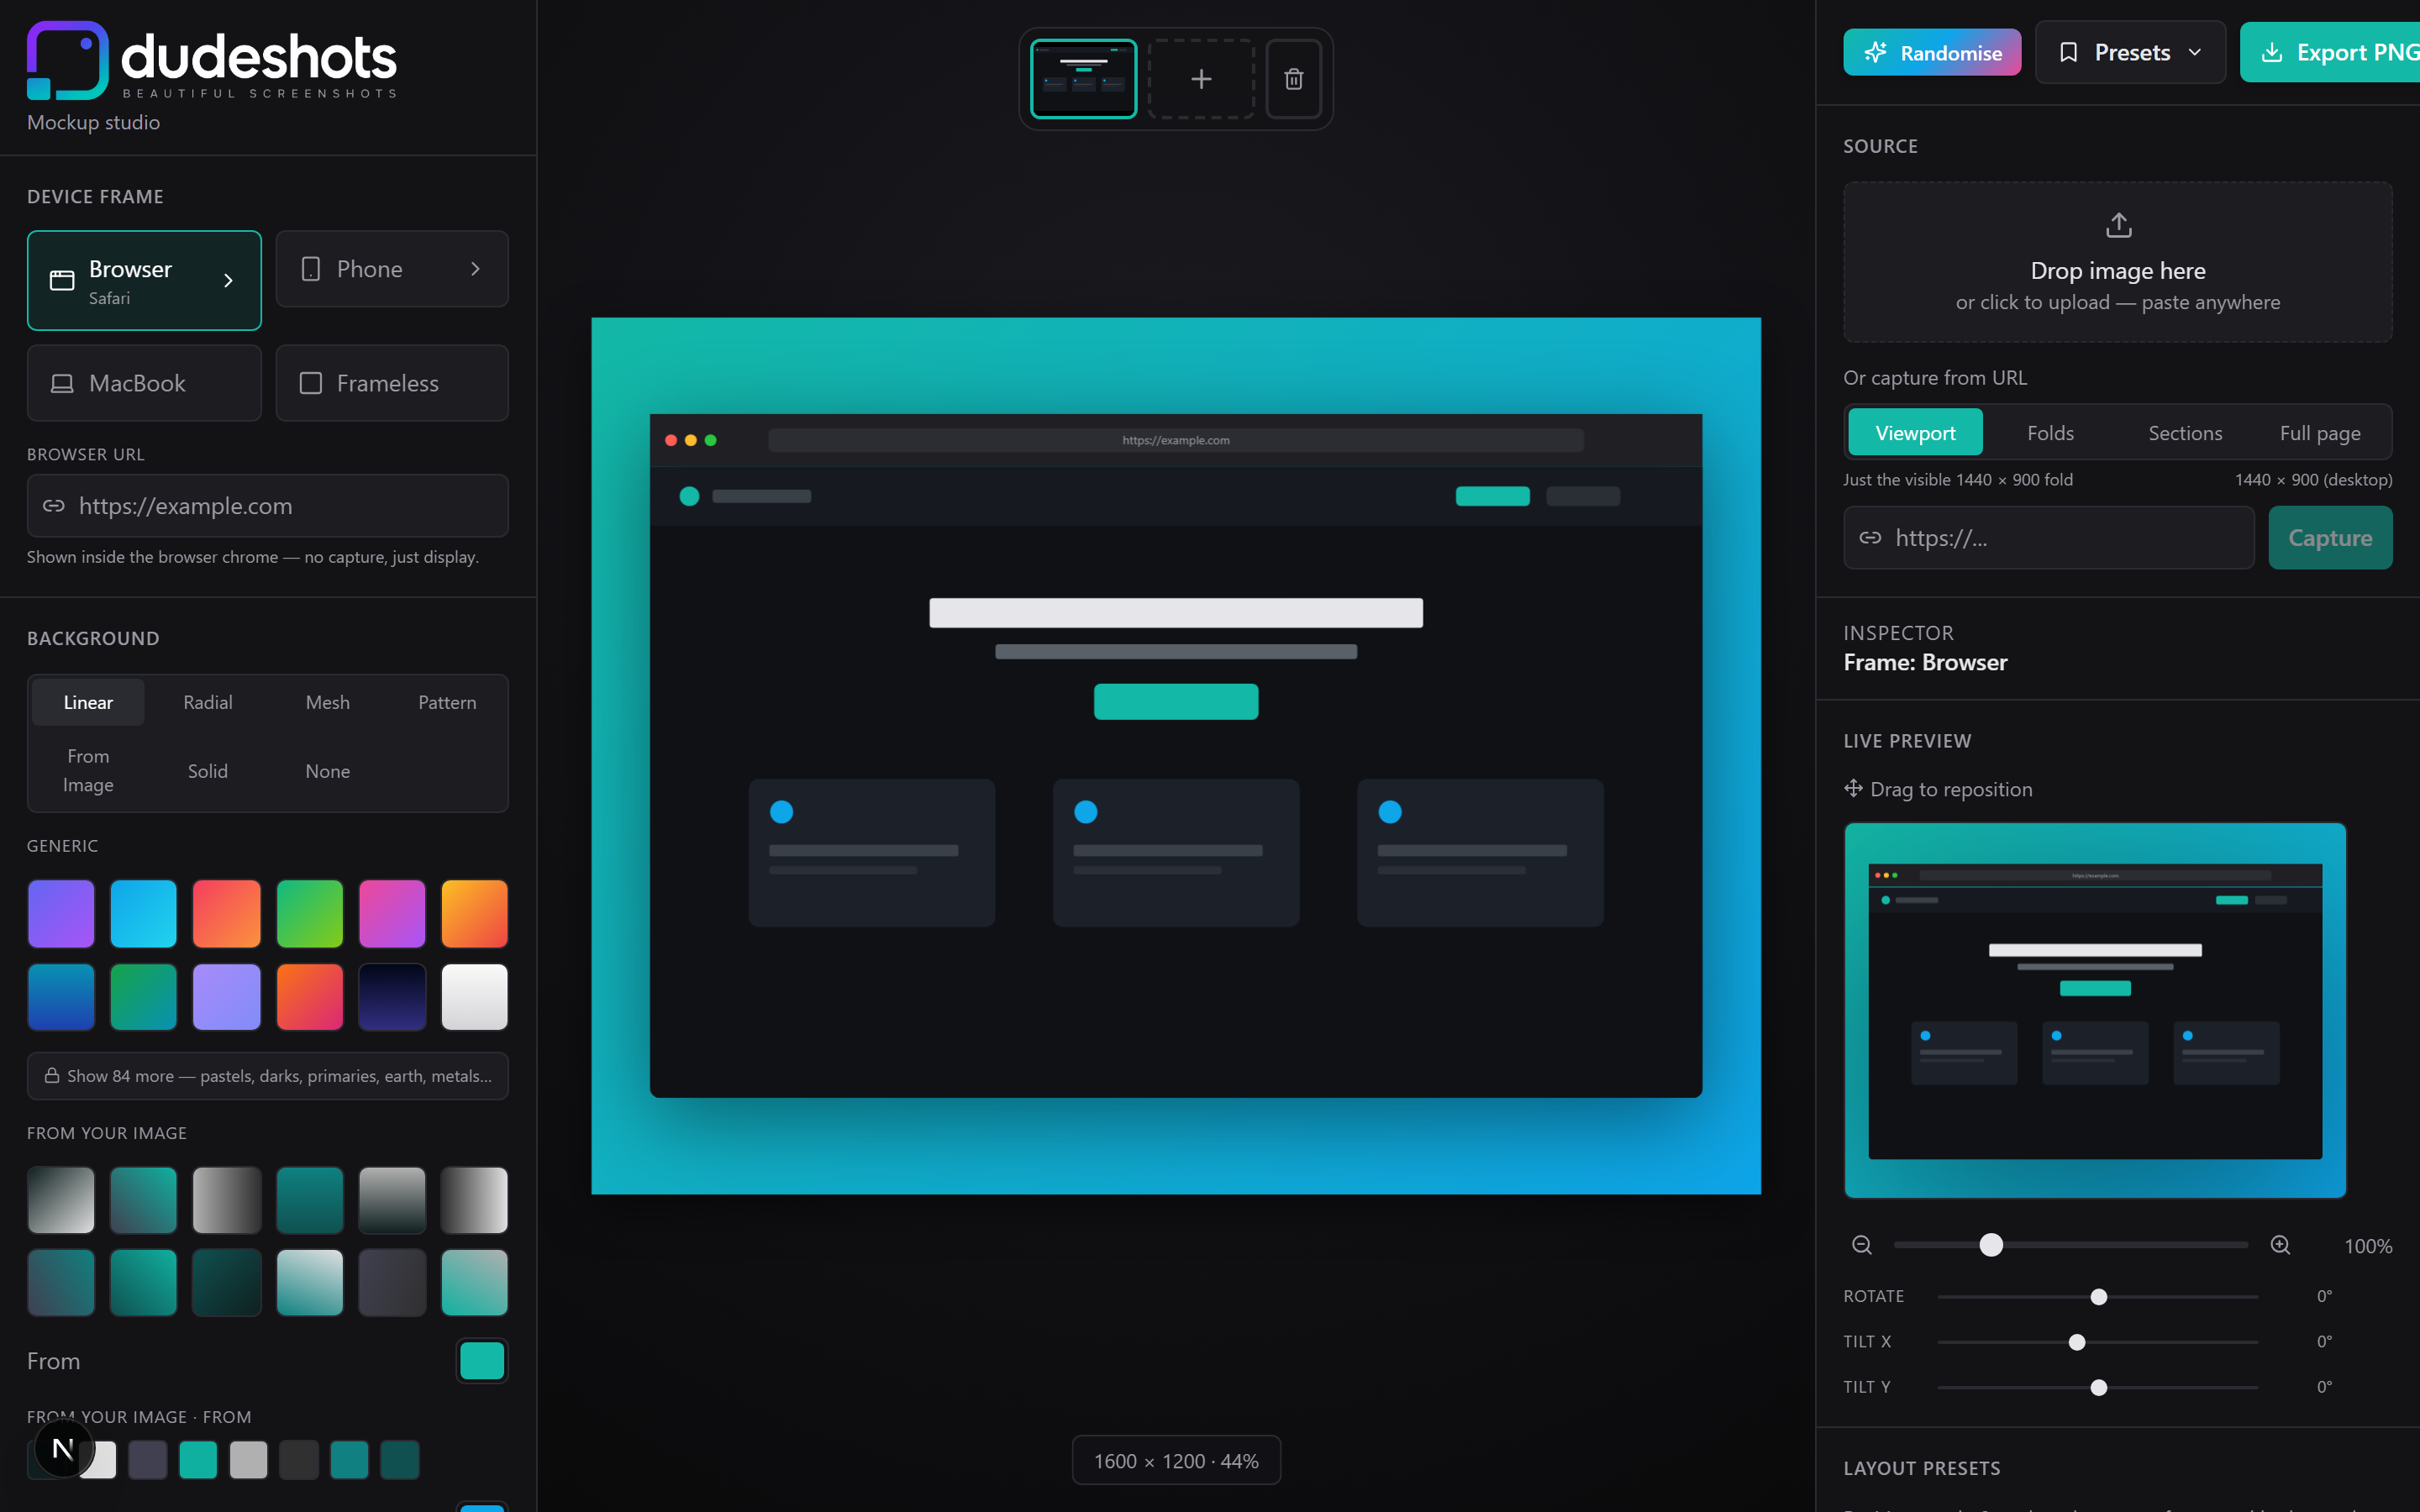Open the Presets dropdown arrow
Image resolution: width=2420 pixels, height=1512 pixels.
[x=2195, y=52]
